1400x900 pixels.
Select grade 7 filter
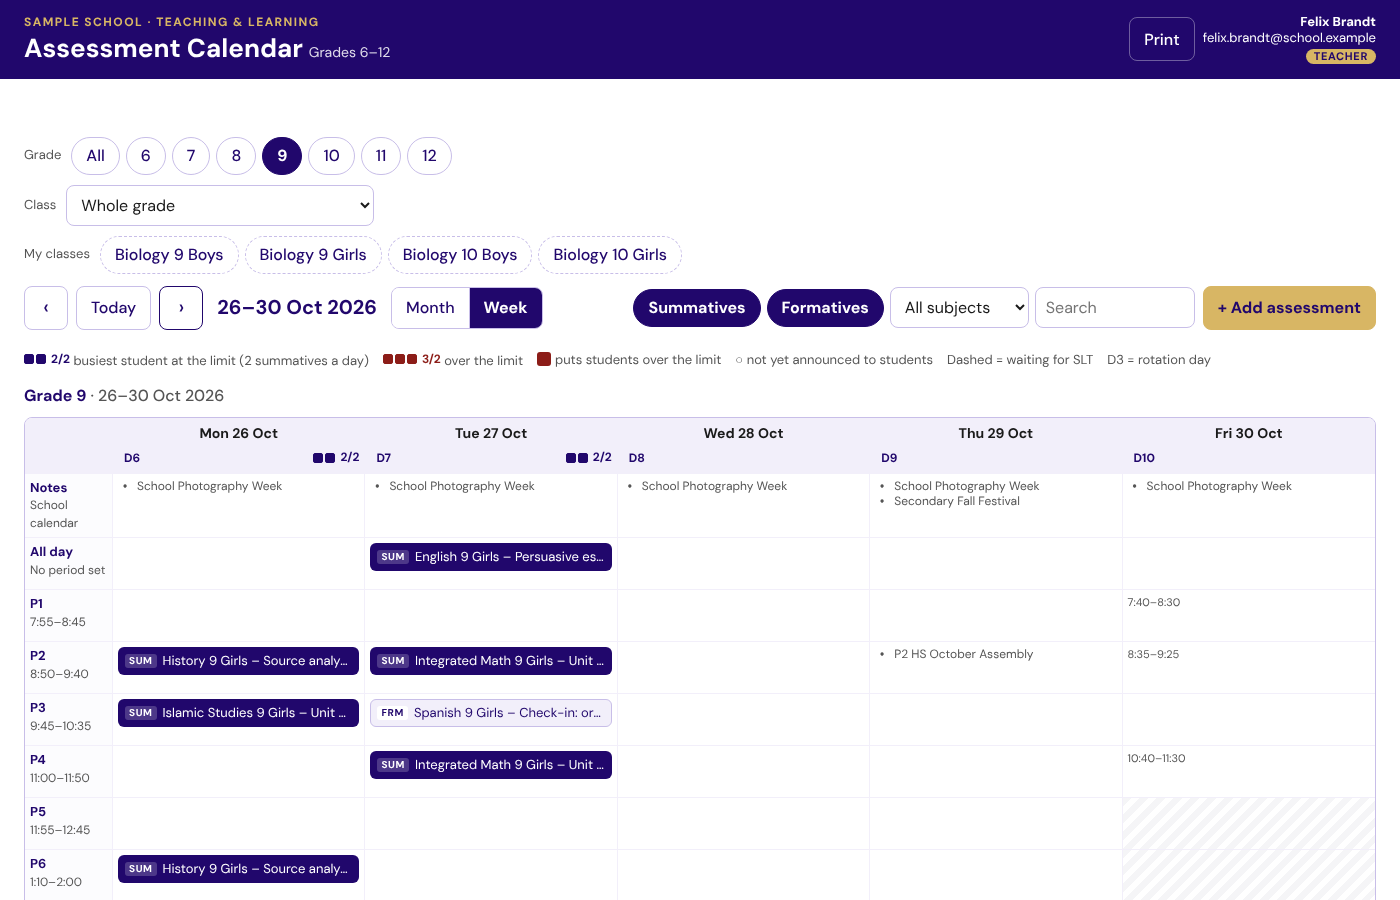tap(191, 156)
